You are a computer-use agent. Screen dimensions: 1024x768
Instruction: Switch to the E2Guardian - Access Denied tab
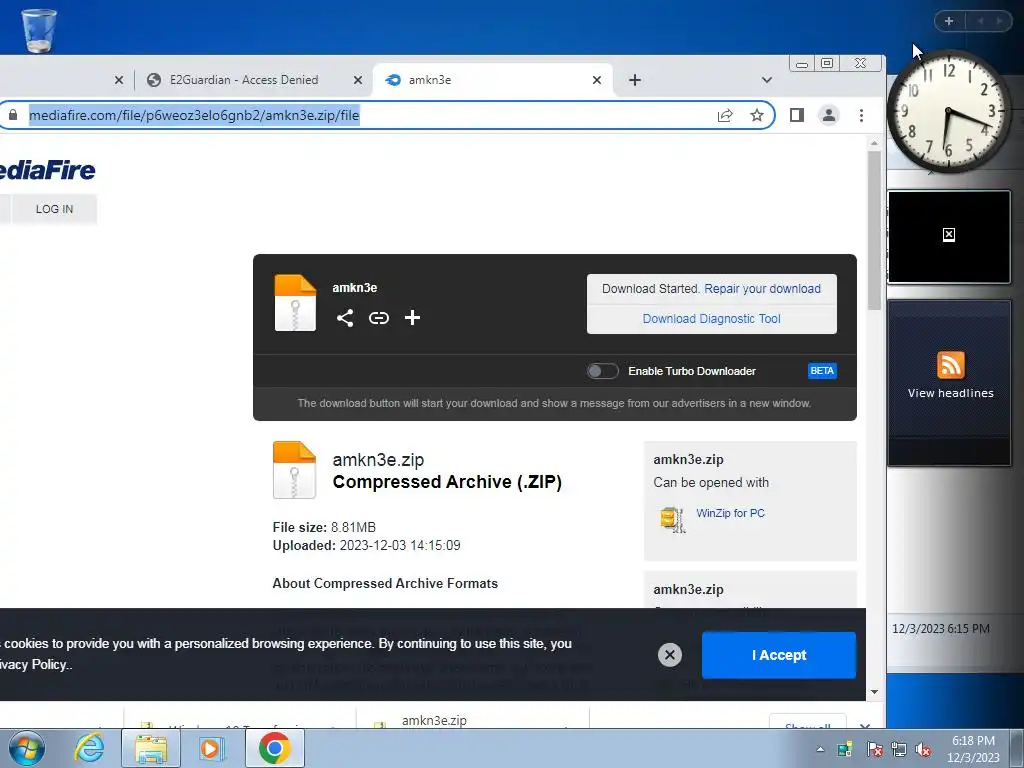point(244,80)
